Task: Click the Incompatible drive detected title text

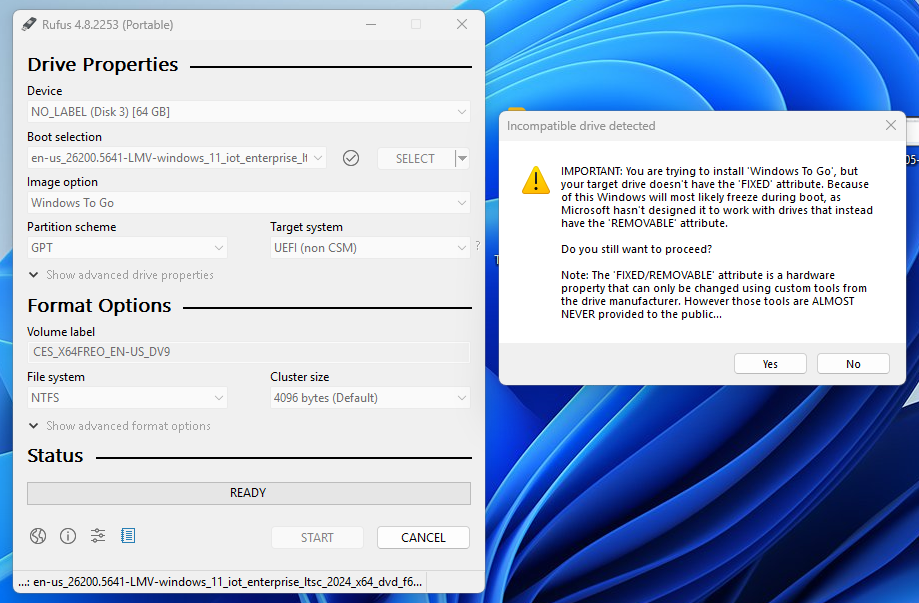Action: [x=581, y=126]
